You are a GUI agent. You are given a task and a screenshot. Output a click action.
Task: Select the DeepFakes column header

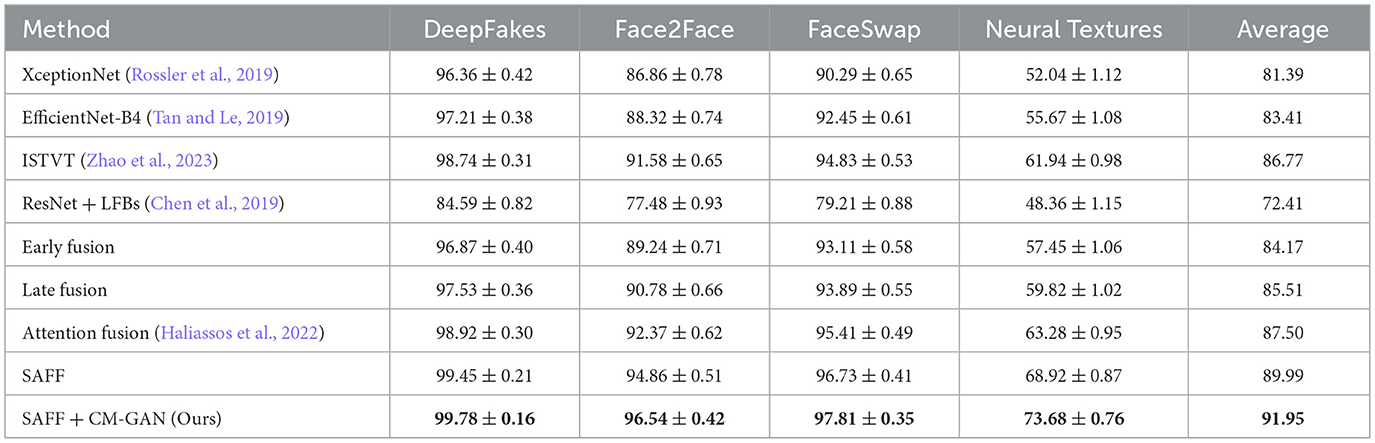[484, 29]
